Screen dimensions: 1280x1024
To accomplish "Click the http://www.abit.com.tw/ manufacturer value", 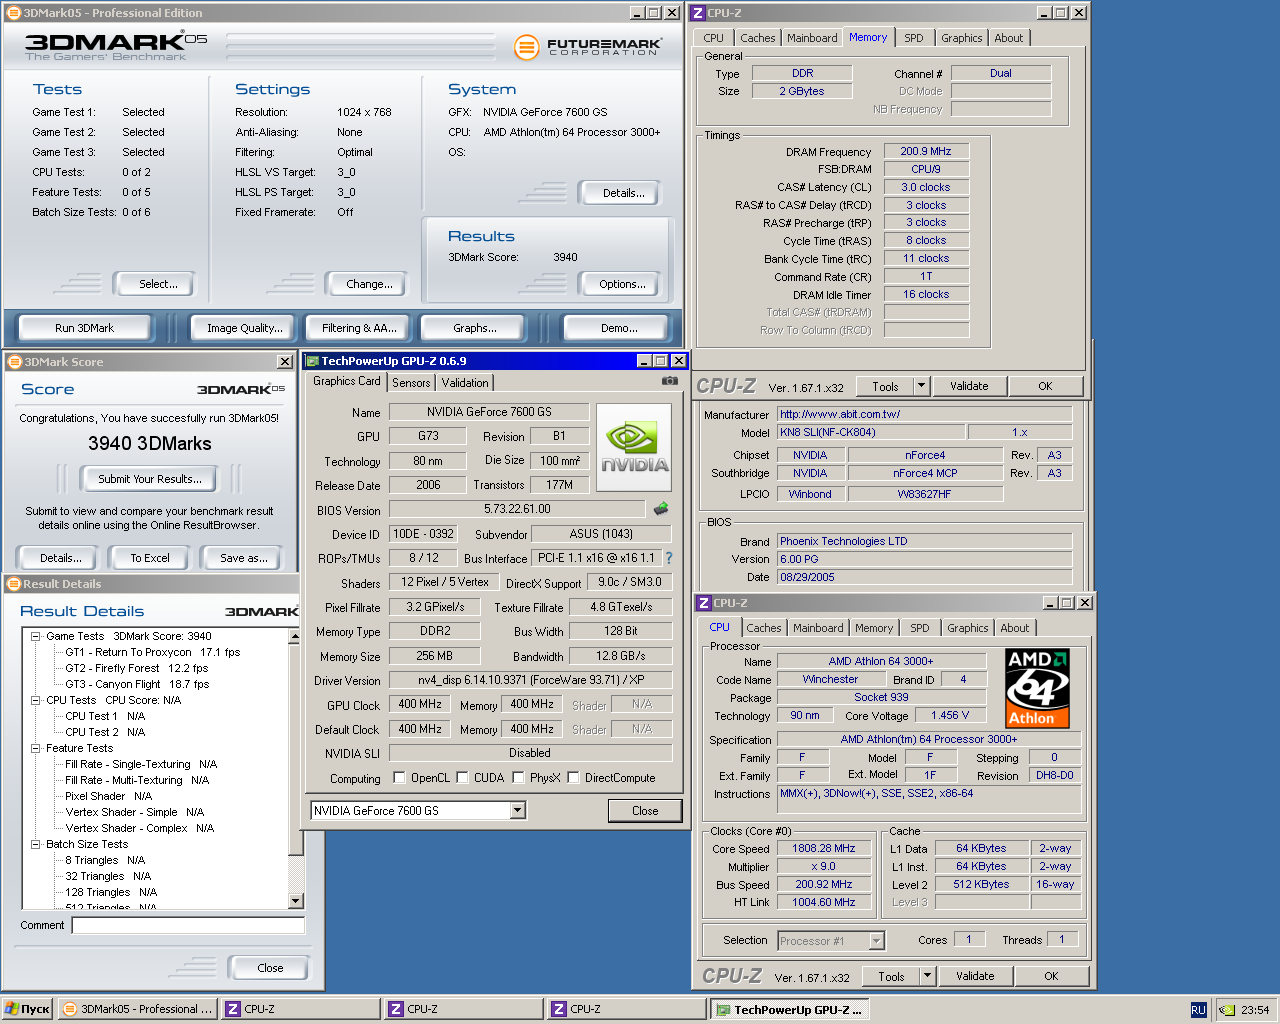I will tap(925, 414).
